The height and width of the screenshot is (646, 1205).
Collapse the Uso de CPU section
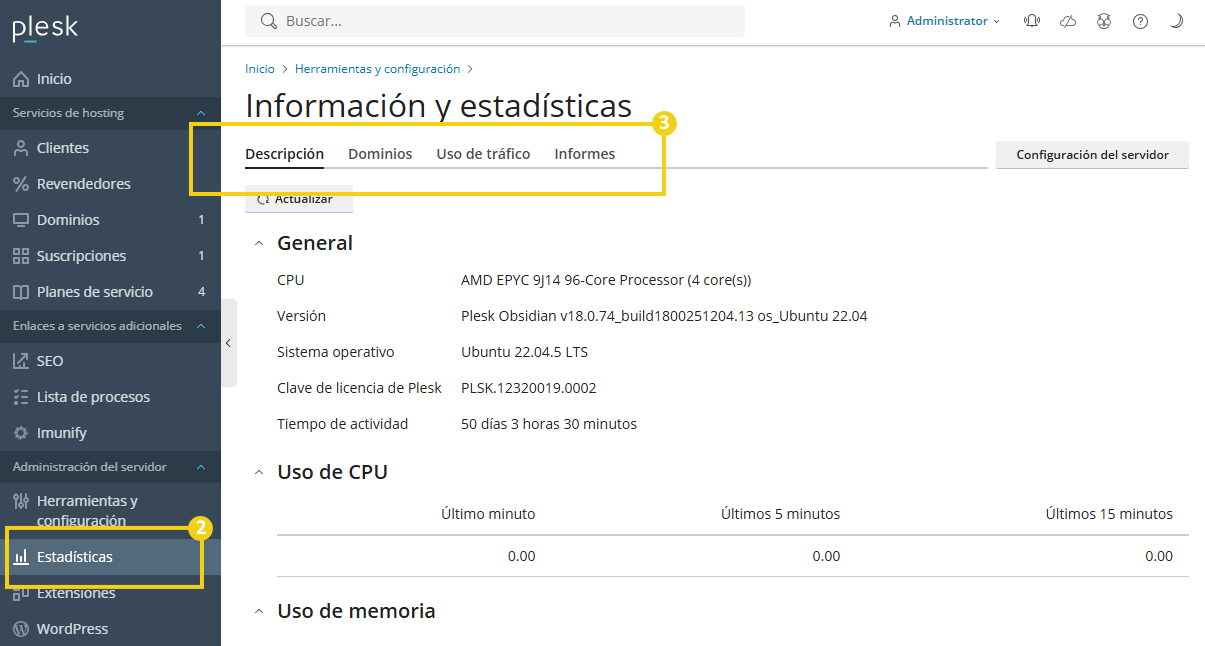pos(259,472)
